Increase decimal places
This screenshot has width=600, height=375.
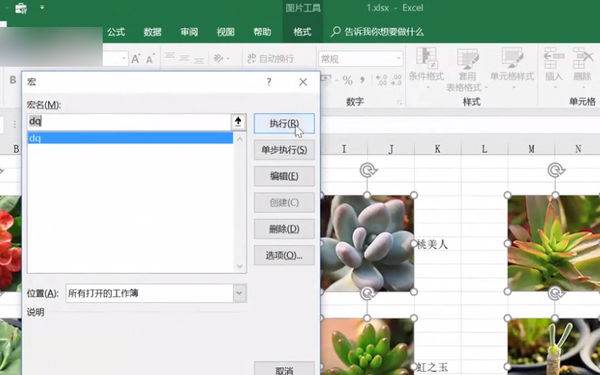click(382, 80)
